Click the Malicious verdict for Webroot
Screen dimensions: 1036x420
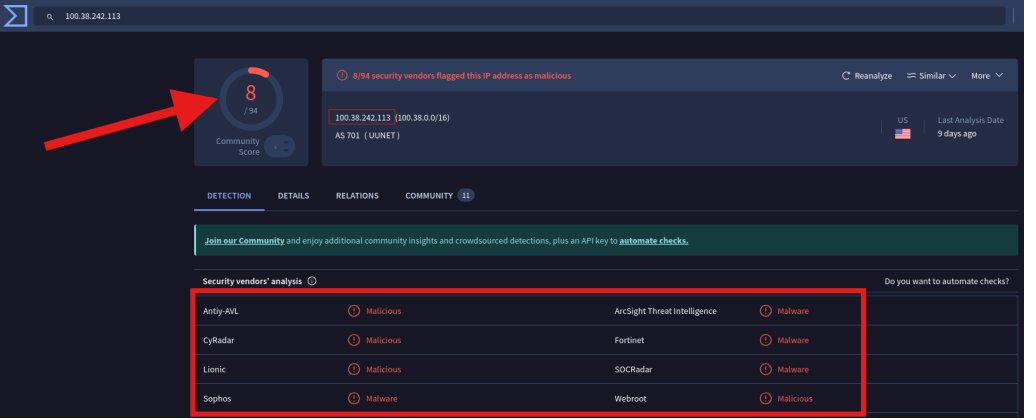(x=795, y=399)
